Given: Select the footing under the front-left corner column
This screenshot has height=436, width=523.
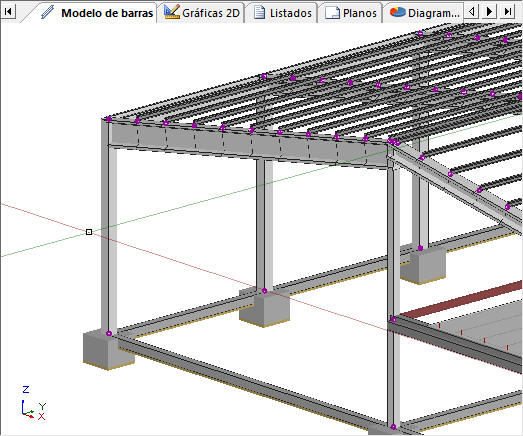Looking at the screenshot, I should (108, 350).
